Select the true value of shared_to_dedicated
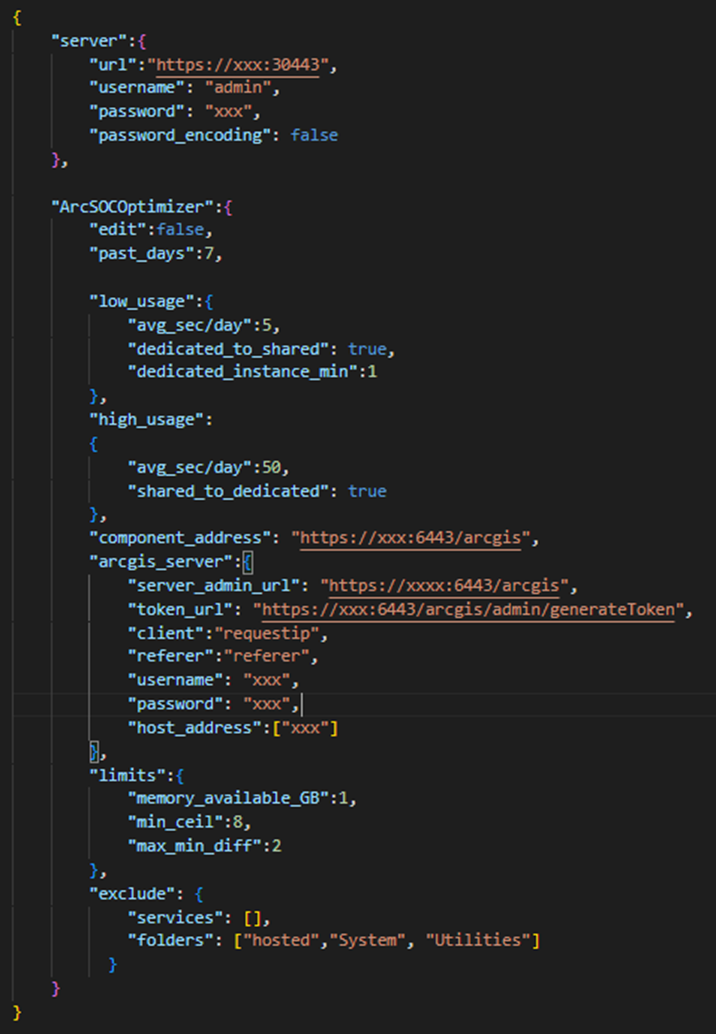Screen dimensions: 716x1034 click(x=367, y=491)
